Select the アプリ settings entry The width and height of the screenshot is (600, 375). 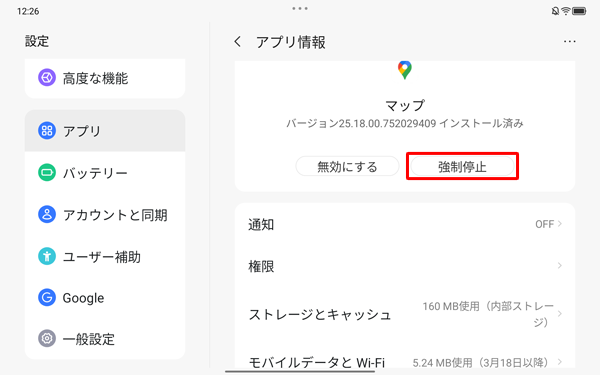(105, 130)
